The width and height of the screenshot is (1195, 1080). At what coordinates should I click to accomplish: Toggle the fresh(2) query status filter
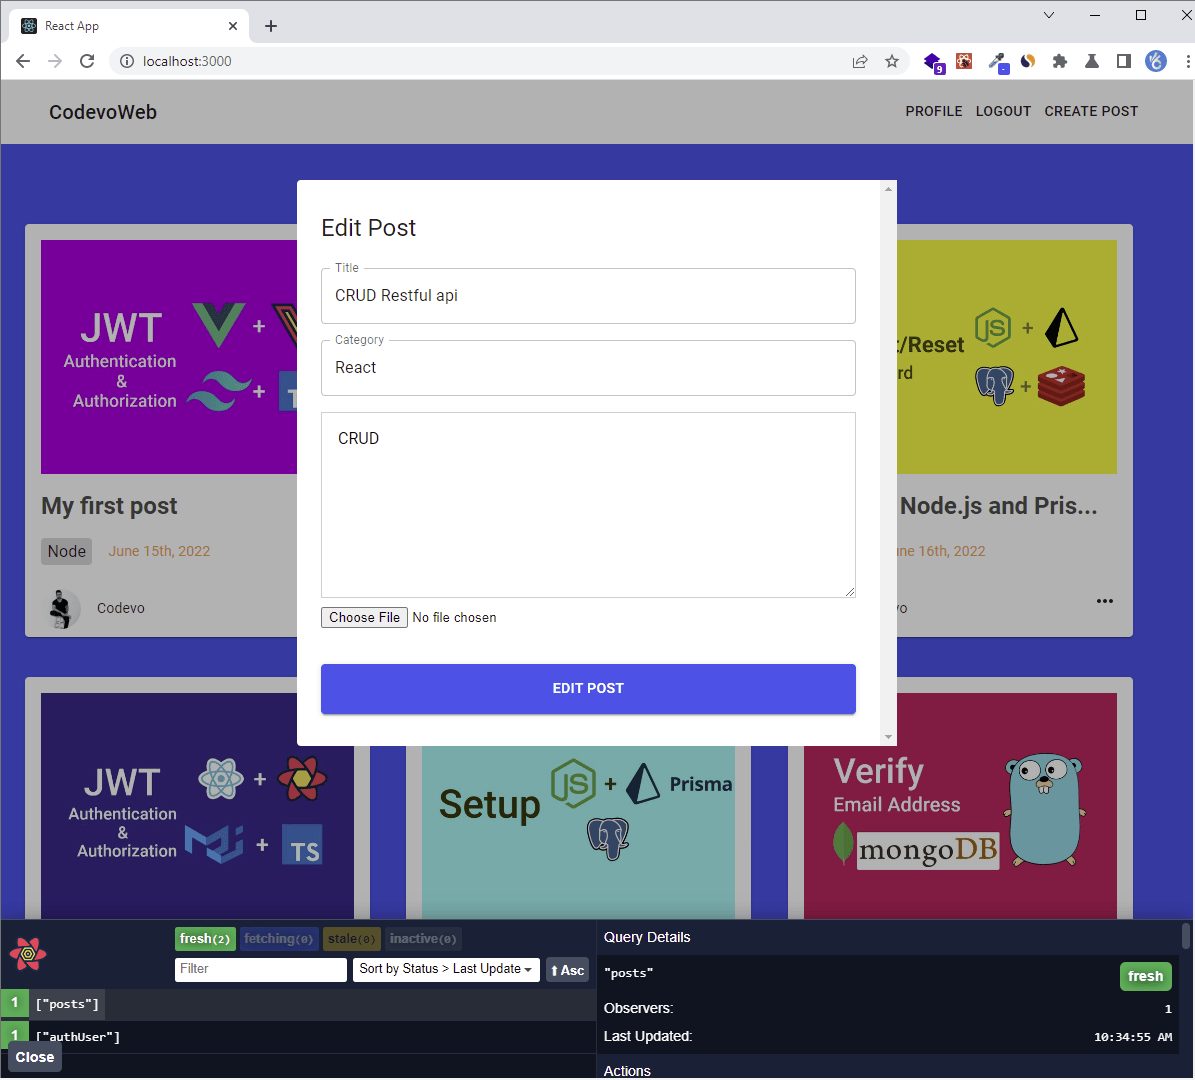tap(205, 938)
